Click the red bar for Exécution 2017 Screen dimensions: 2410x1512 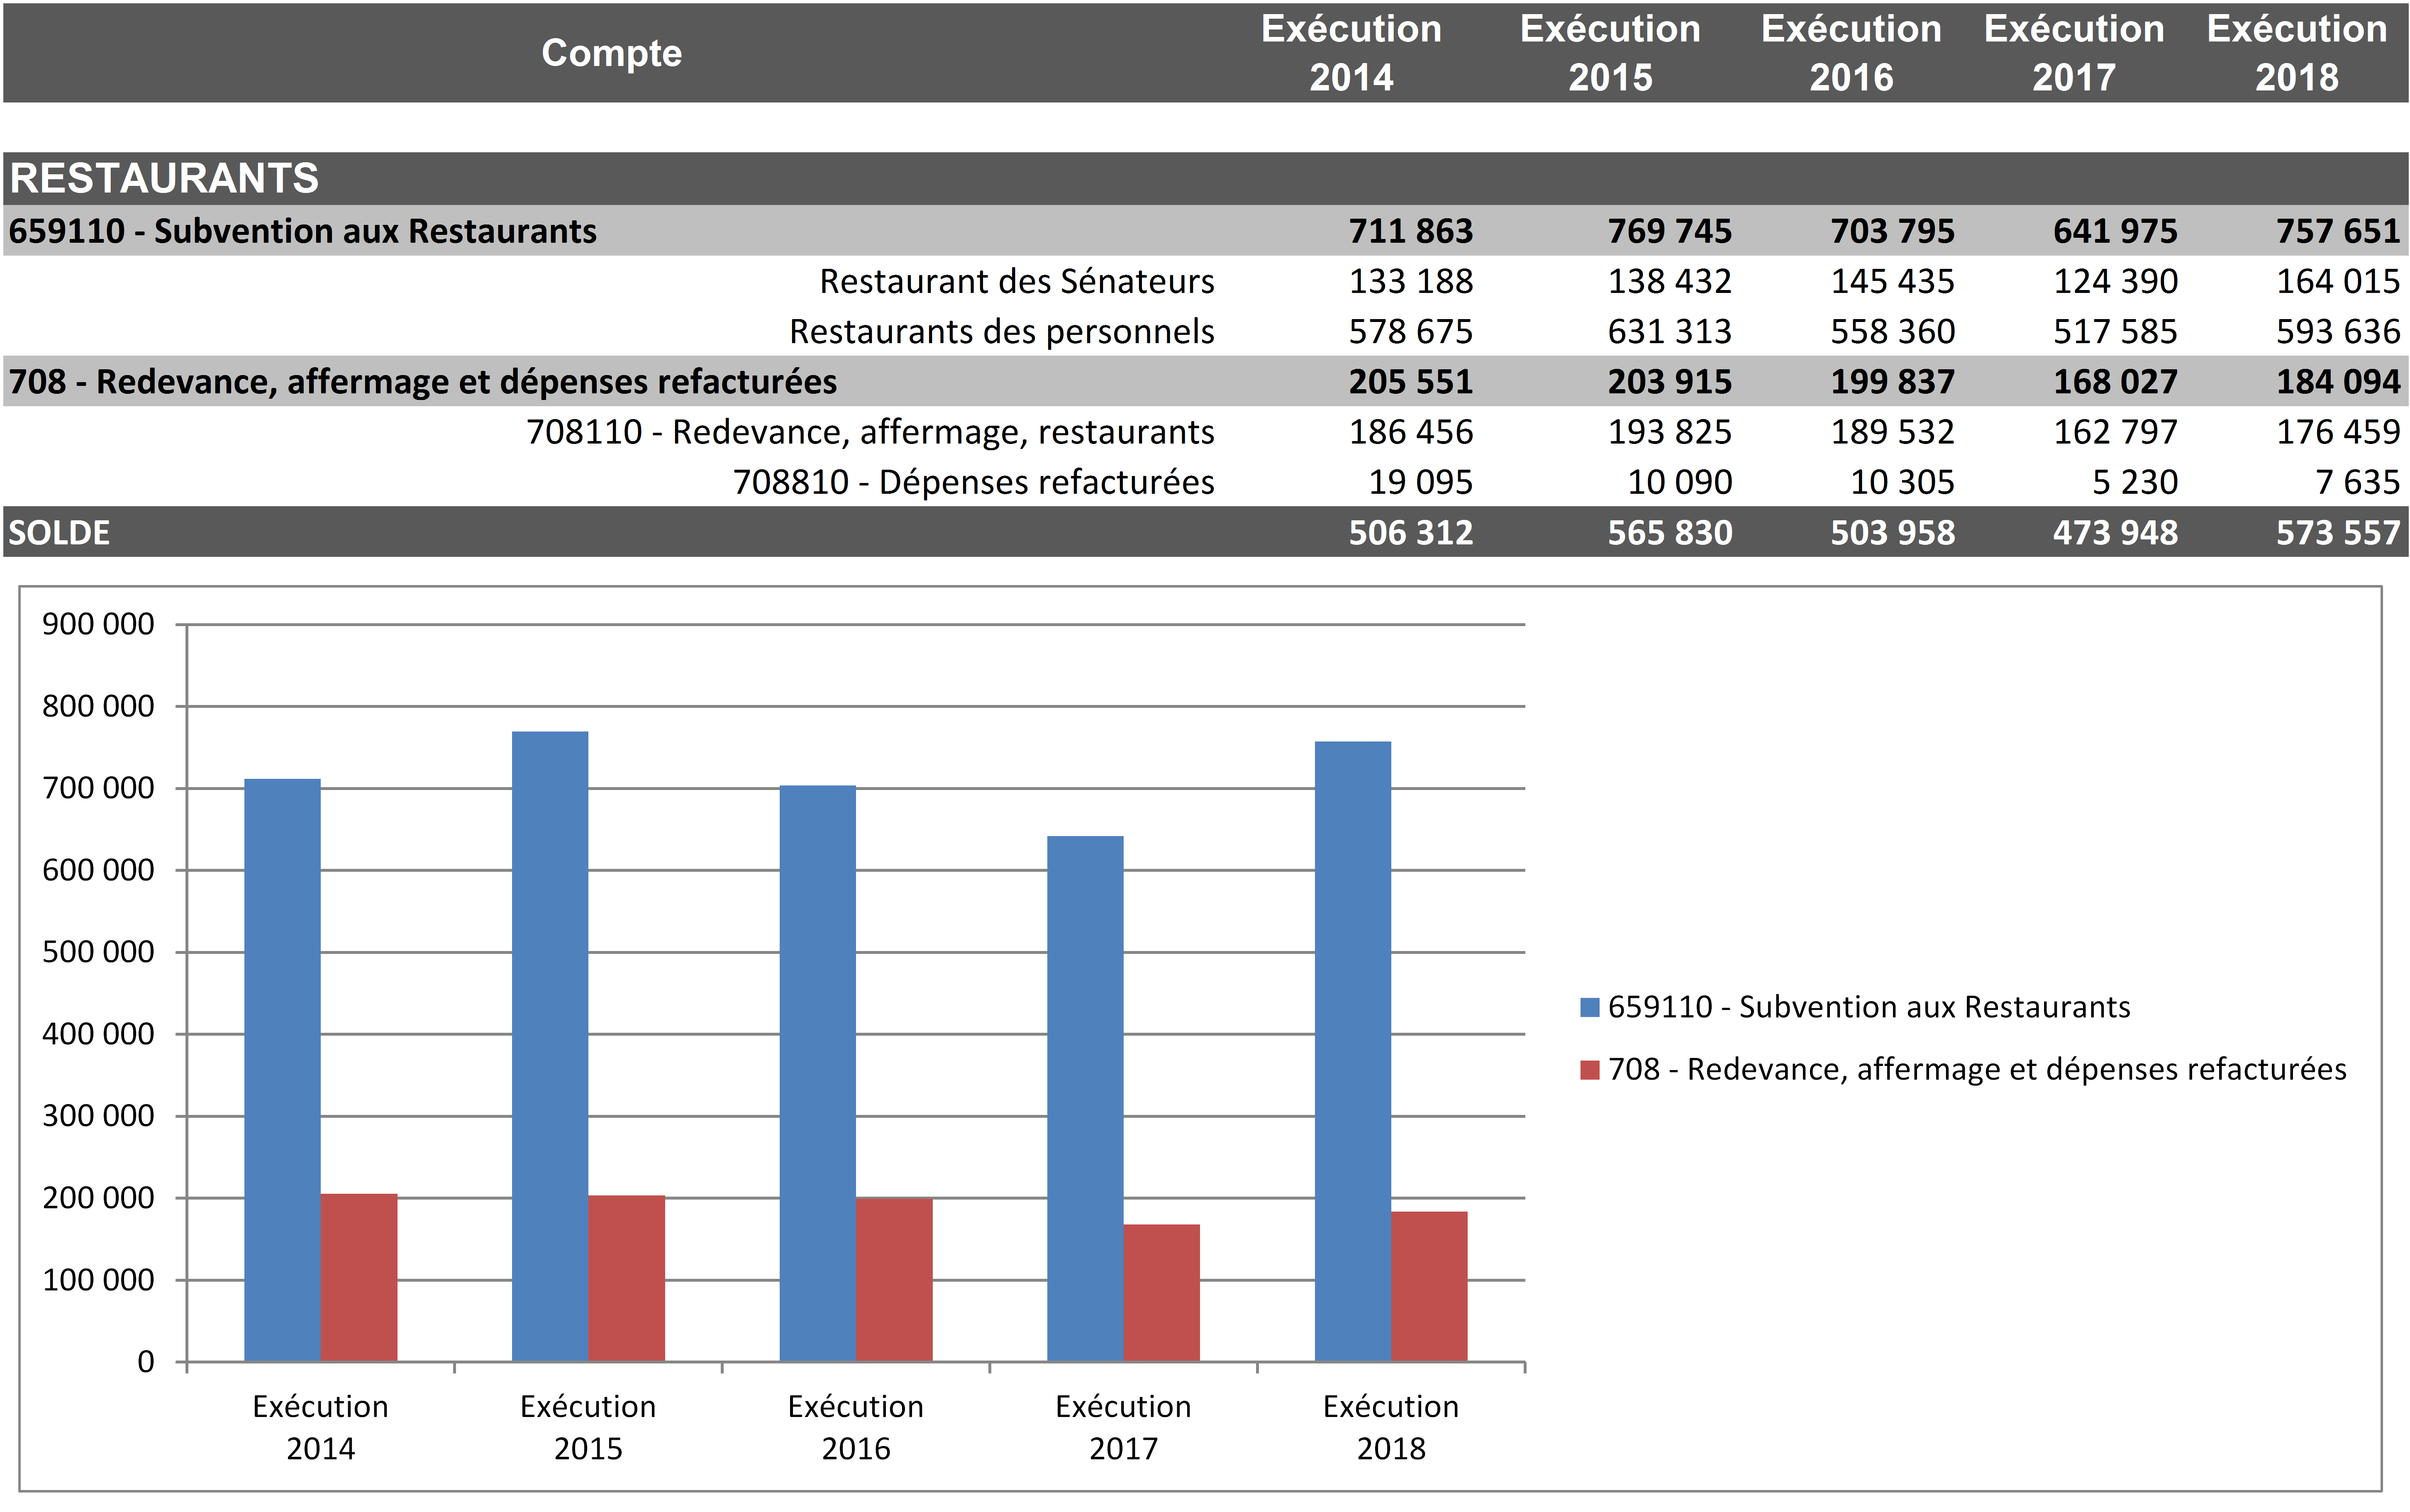tap(1161, 1292)
